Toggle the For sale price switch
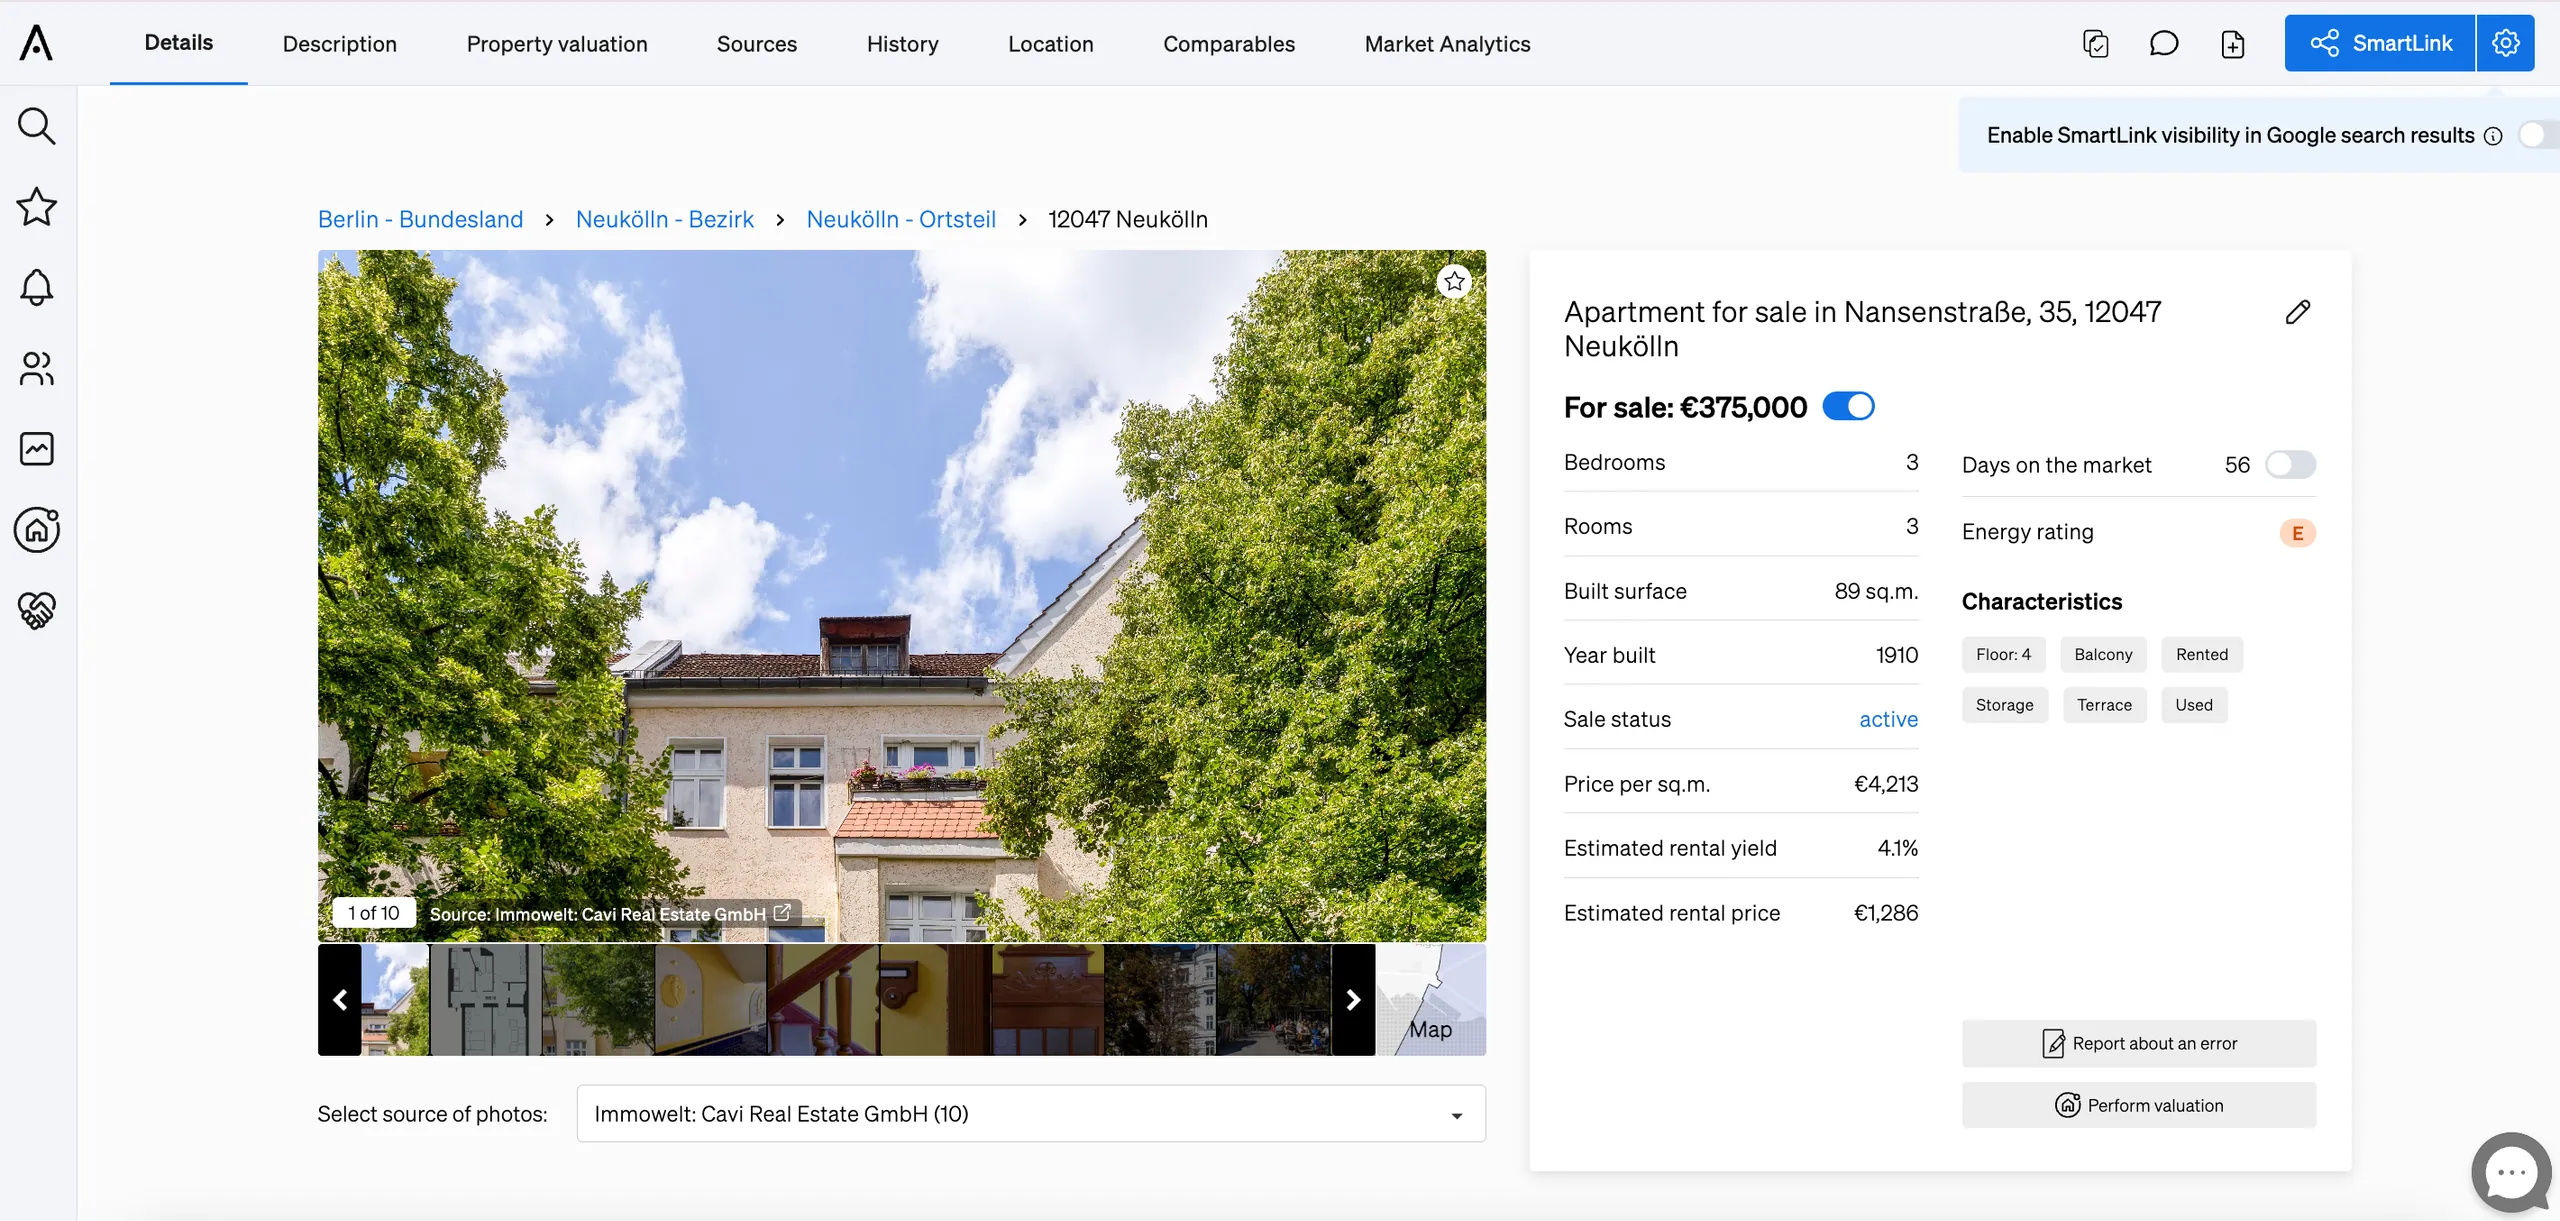Viewport: 2560px width, 1221px height. click(x=1849, y=406)
